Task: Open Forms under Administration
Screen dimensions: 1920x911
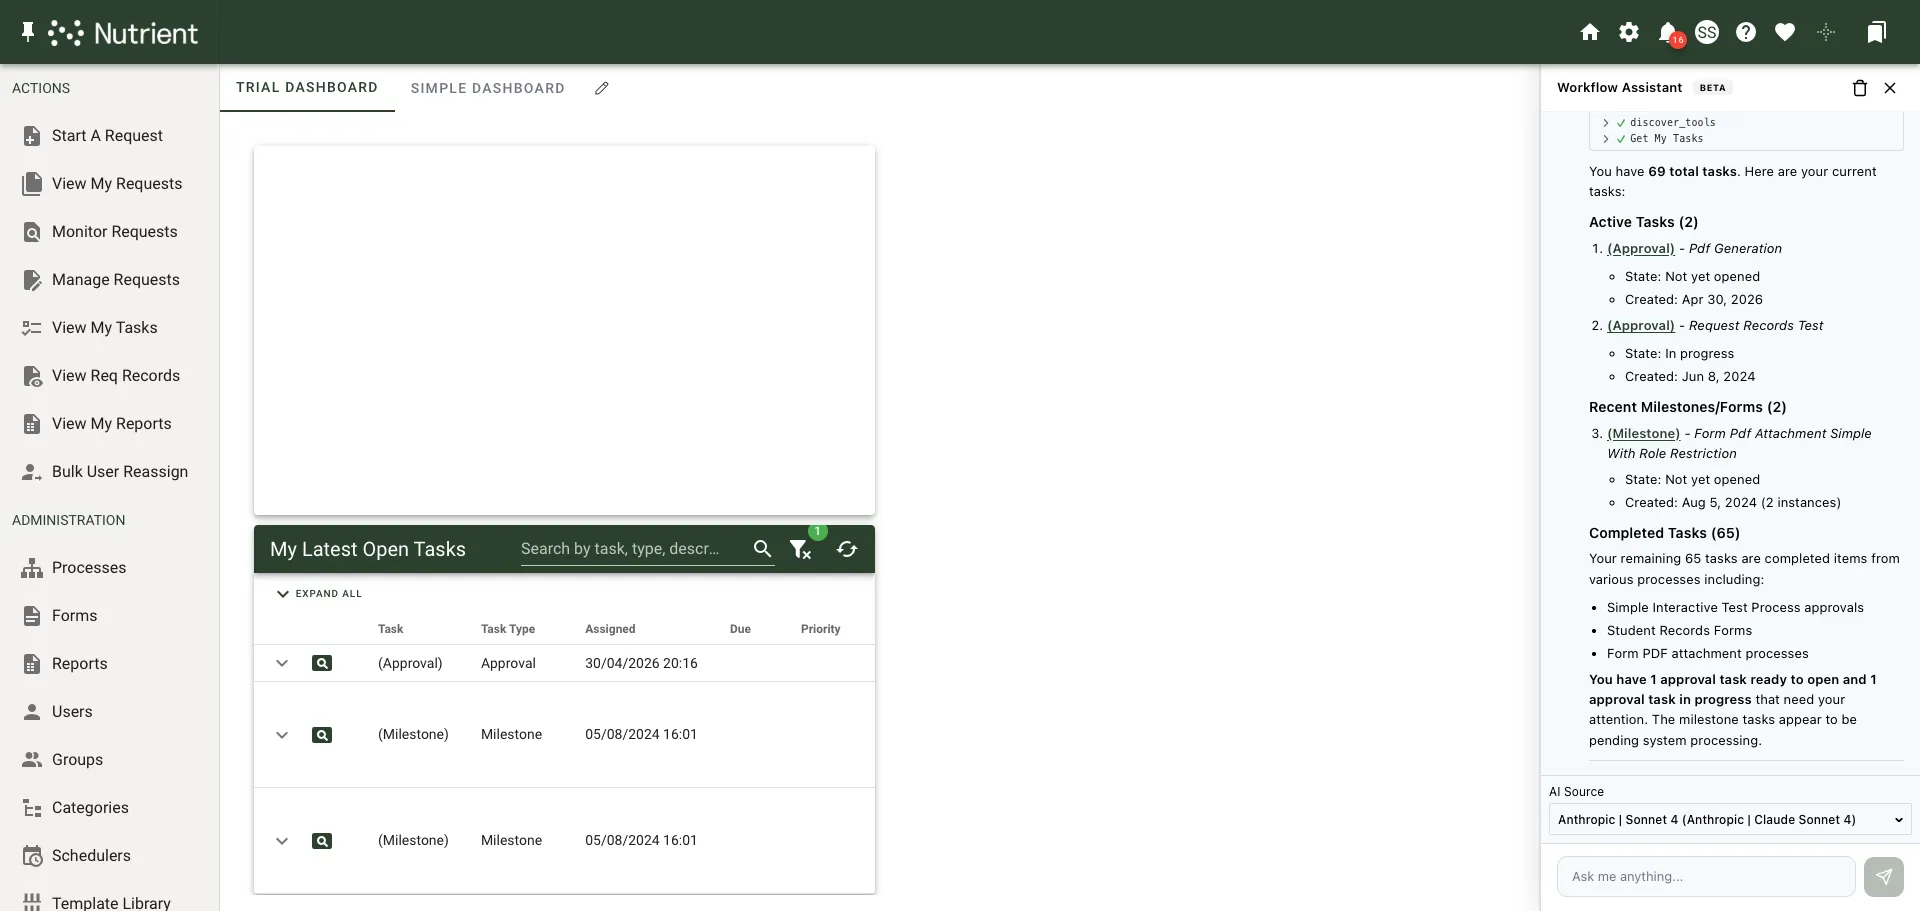Action: [x=109, y=616]
